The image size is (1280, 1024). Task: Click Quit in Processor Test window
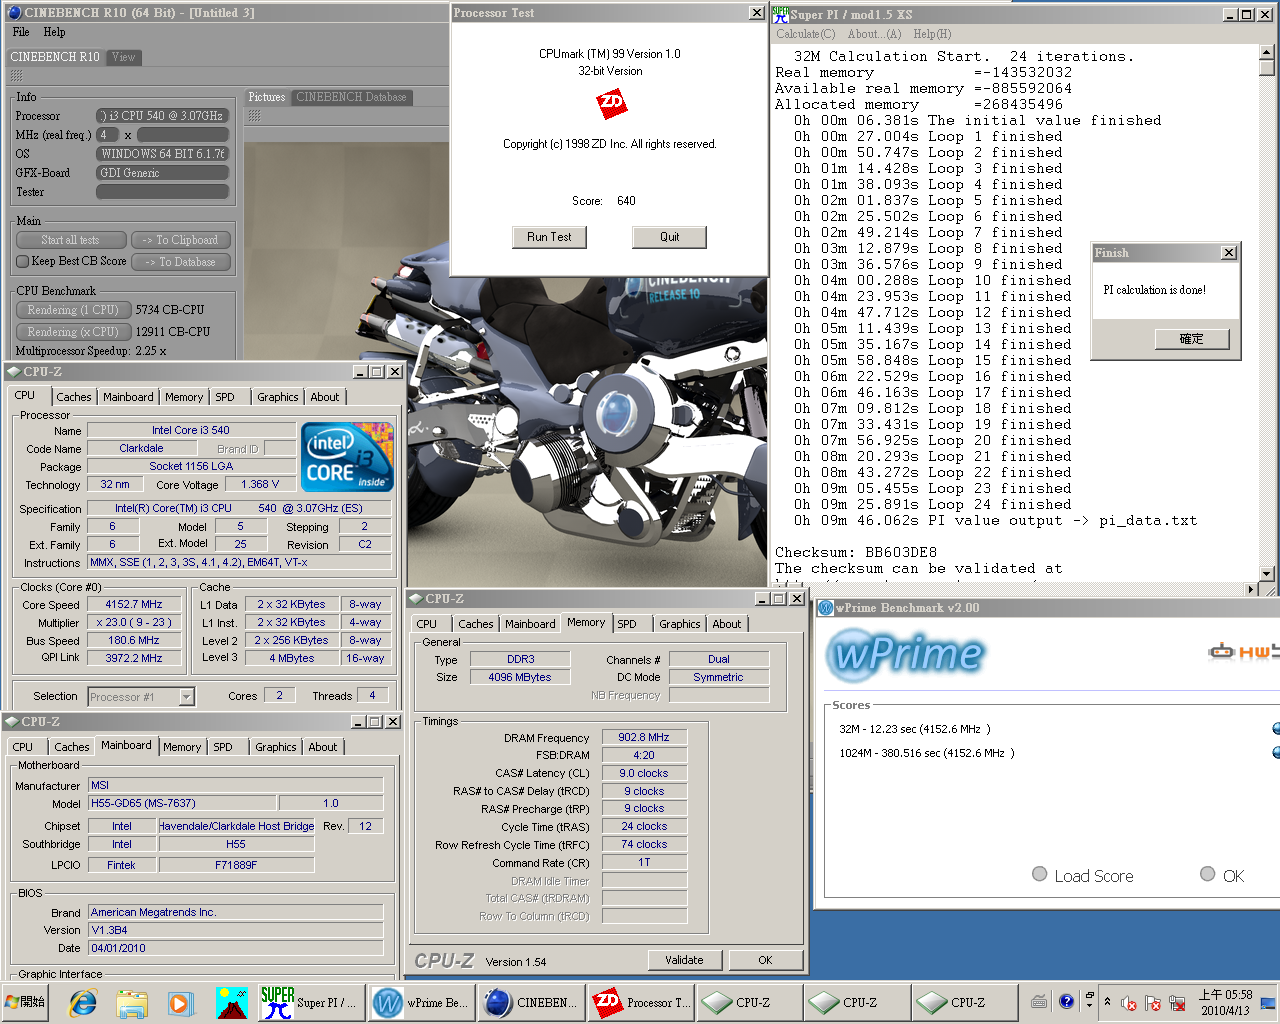tap(669, 237)
